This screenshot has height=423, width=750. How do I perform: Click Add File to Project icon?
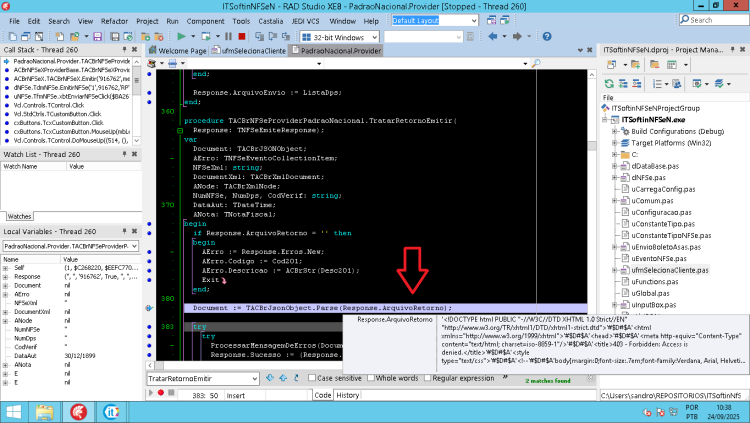coord(145,36)
